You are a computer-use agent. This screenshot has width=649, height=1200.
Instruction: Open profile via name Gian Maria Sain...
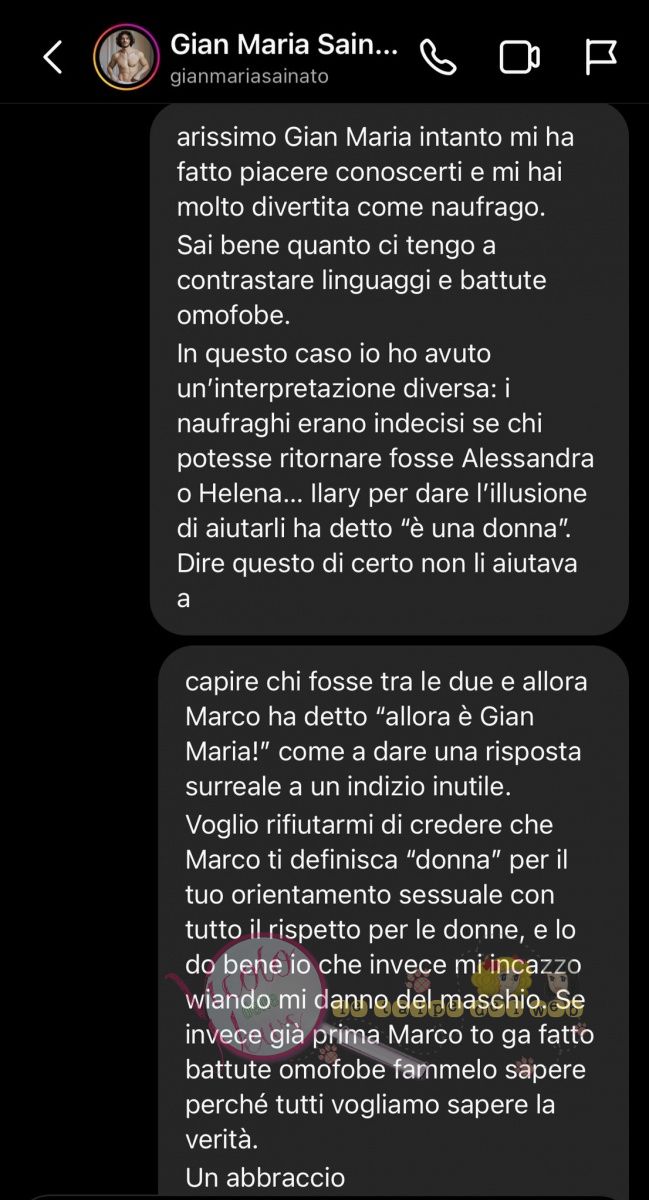point(286,45)
